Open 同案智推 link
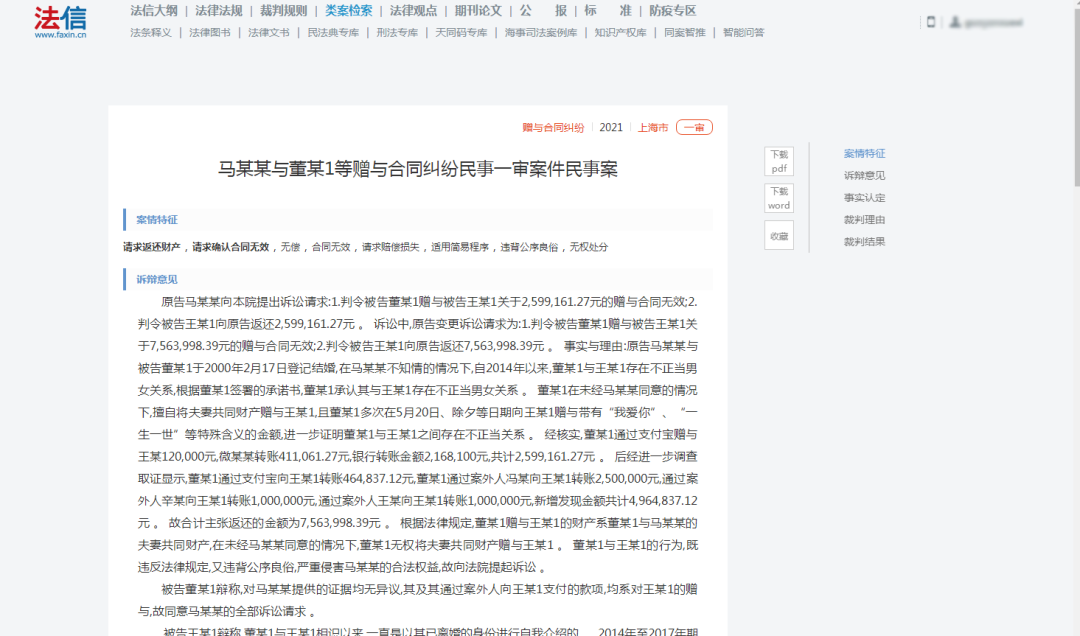This screenshot has height=636, width=1080. click(x=685, y=32)
